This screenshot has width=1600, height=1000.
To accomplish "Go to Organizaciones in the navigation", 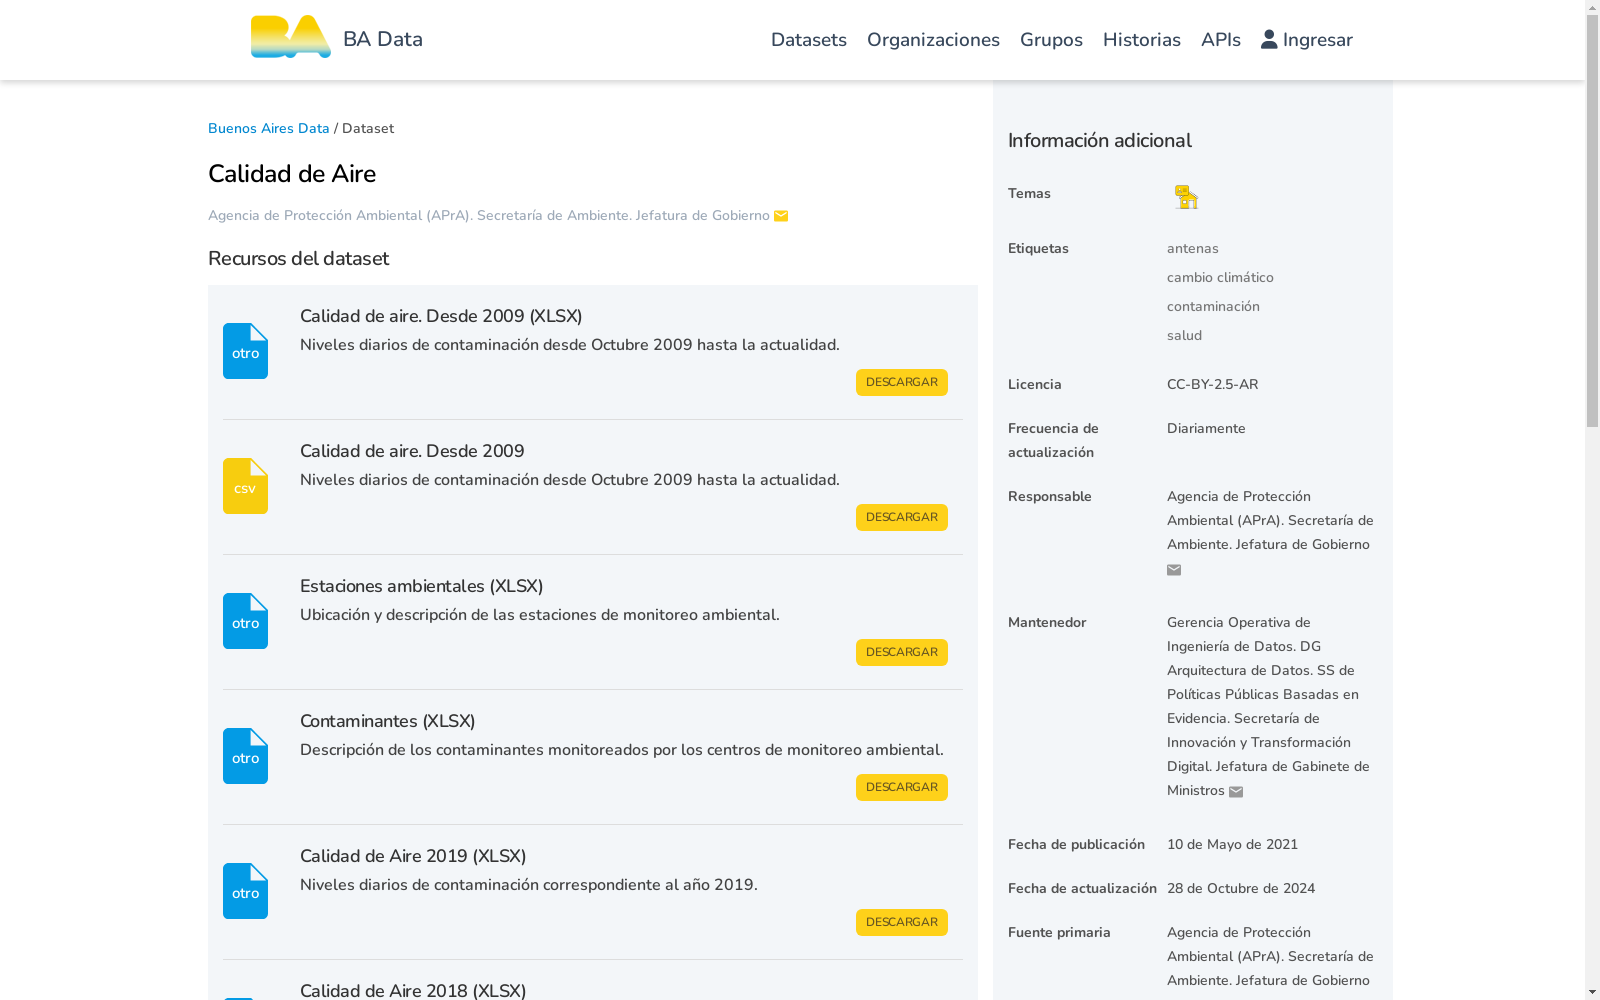I will (933, 40).
